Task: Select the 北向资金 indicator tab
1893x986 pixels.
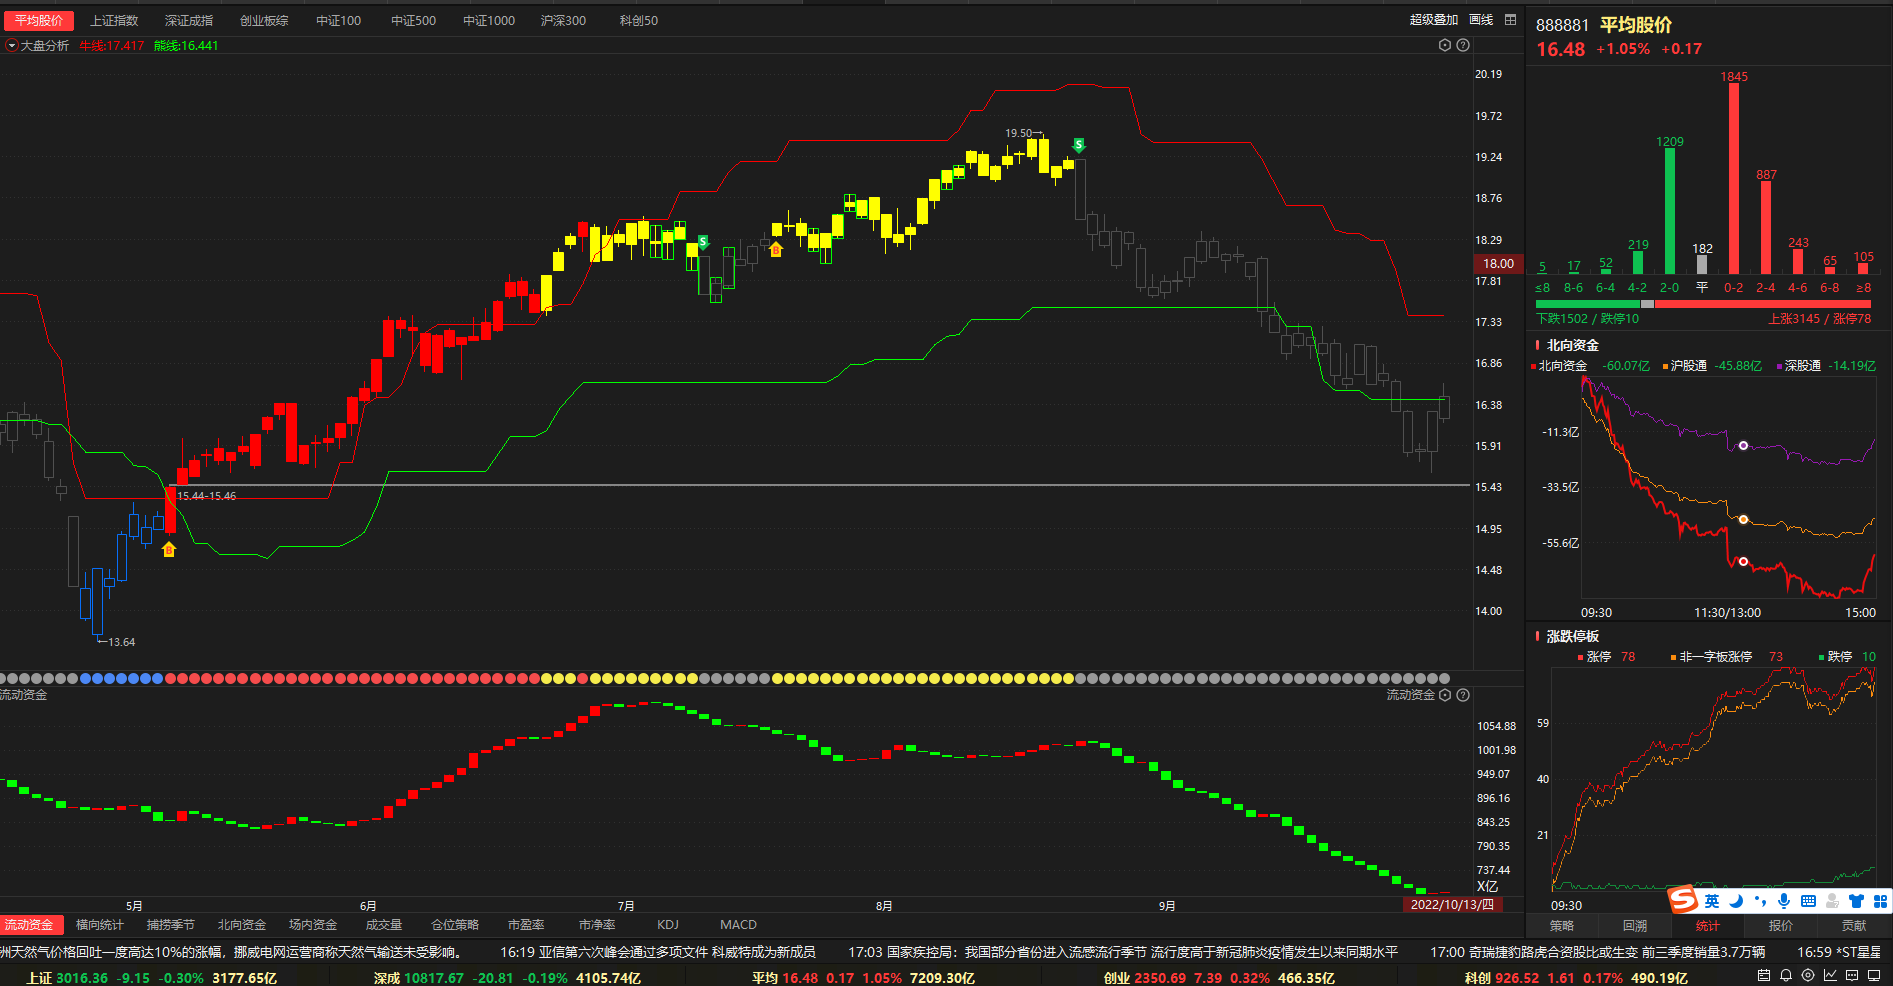Action: [242, 925]
